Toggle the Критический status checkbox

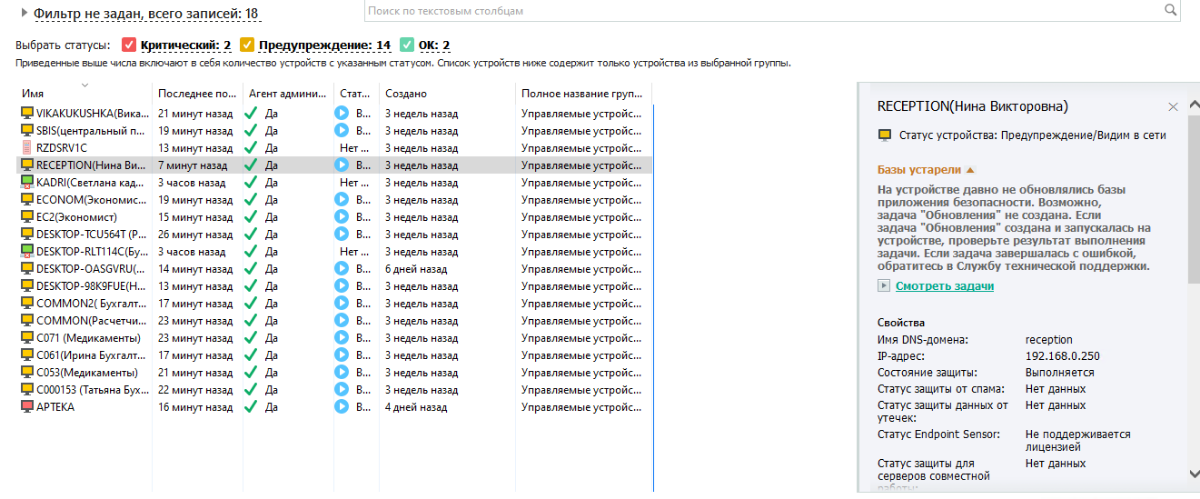[128, 45]
